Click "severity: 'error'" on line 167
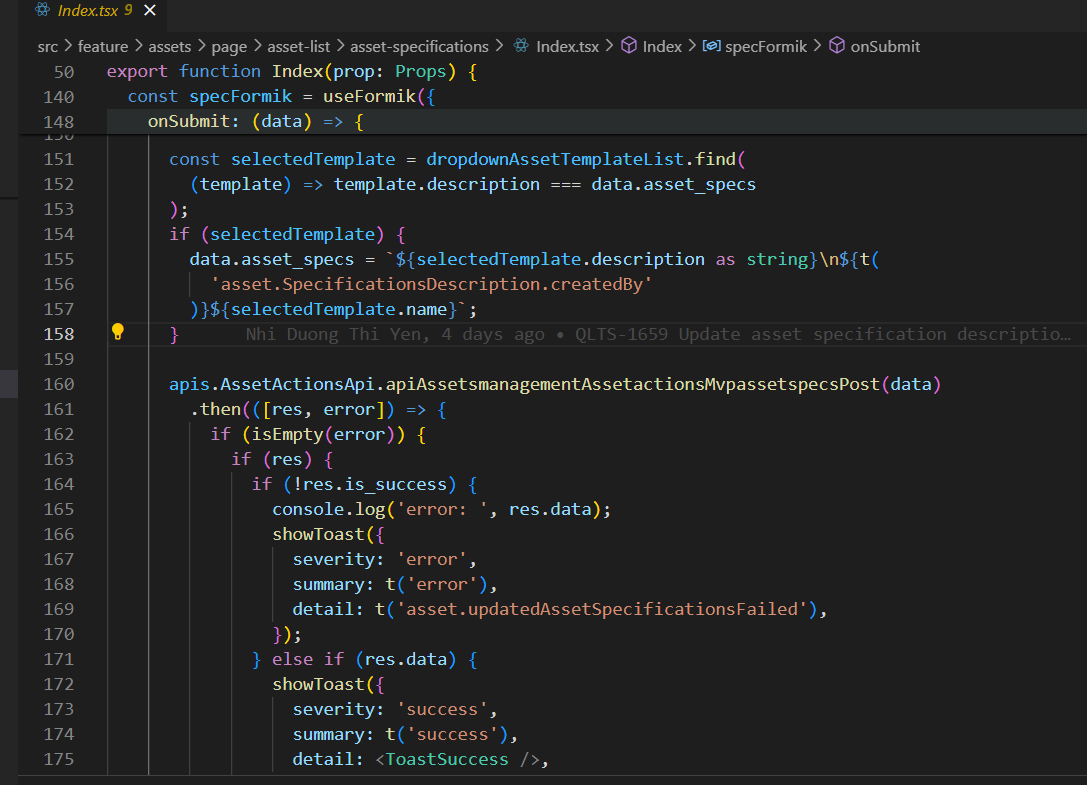The height and width of the screenshot is (785, 1087). coord(380,559)
